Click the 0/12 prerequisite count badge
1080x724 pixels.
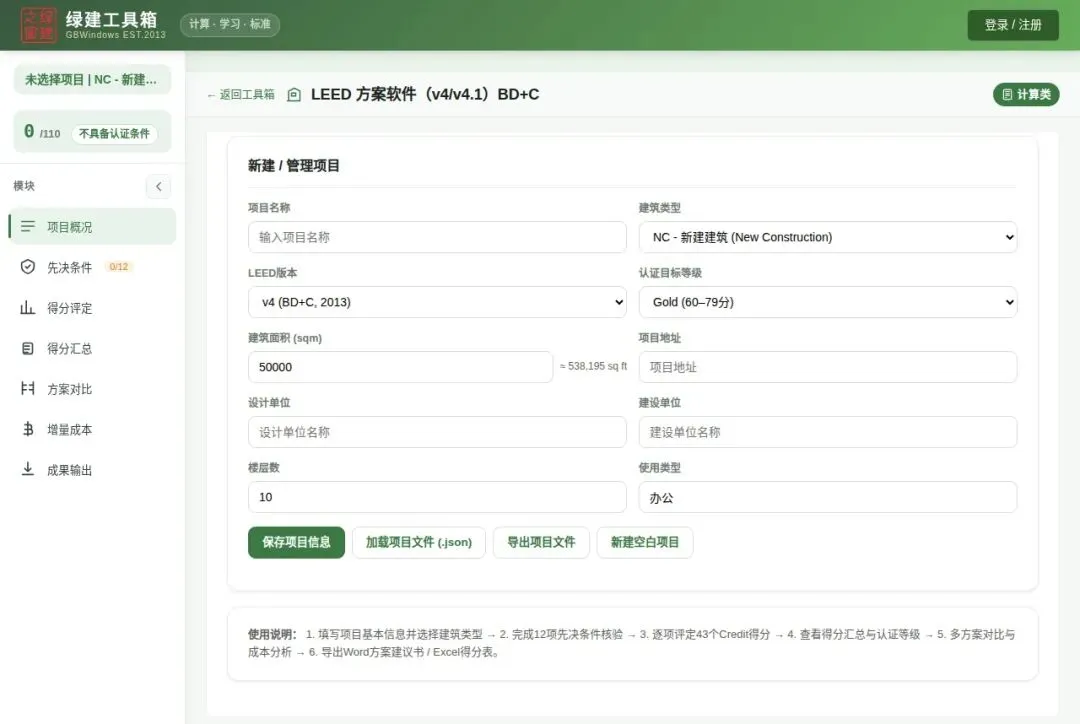pos(118,267)
